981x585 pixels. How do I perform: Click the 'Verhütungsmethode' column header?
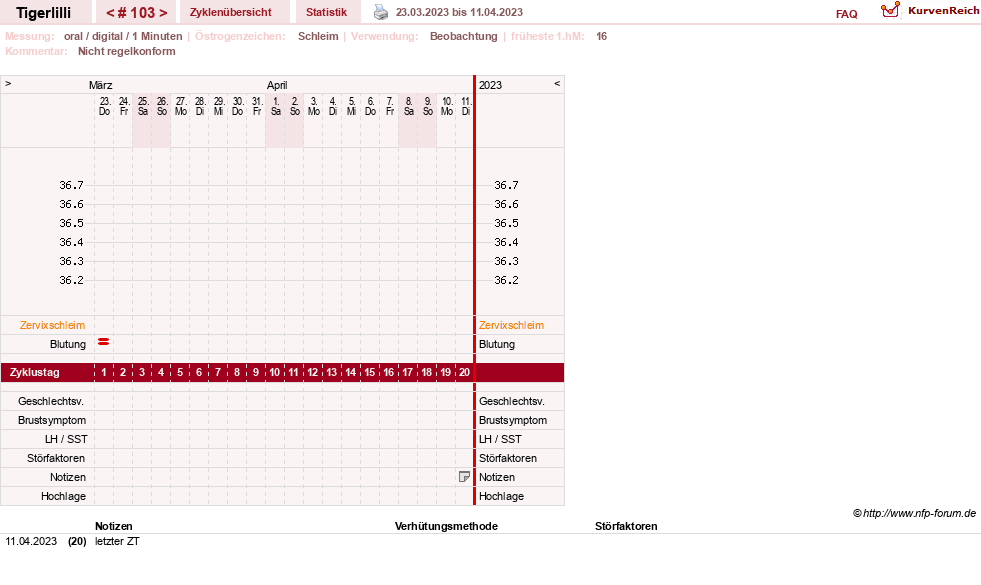pyautogui.click(x=446, y=526)
